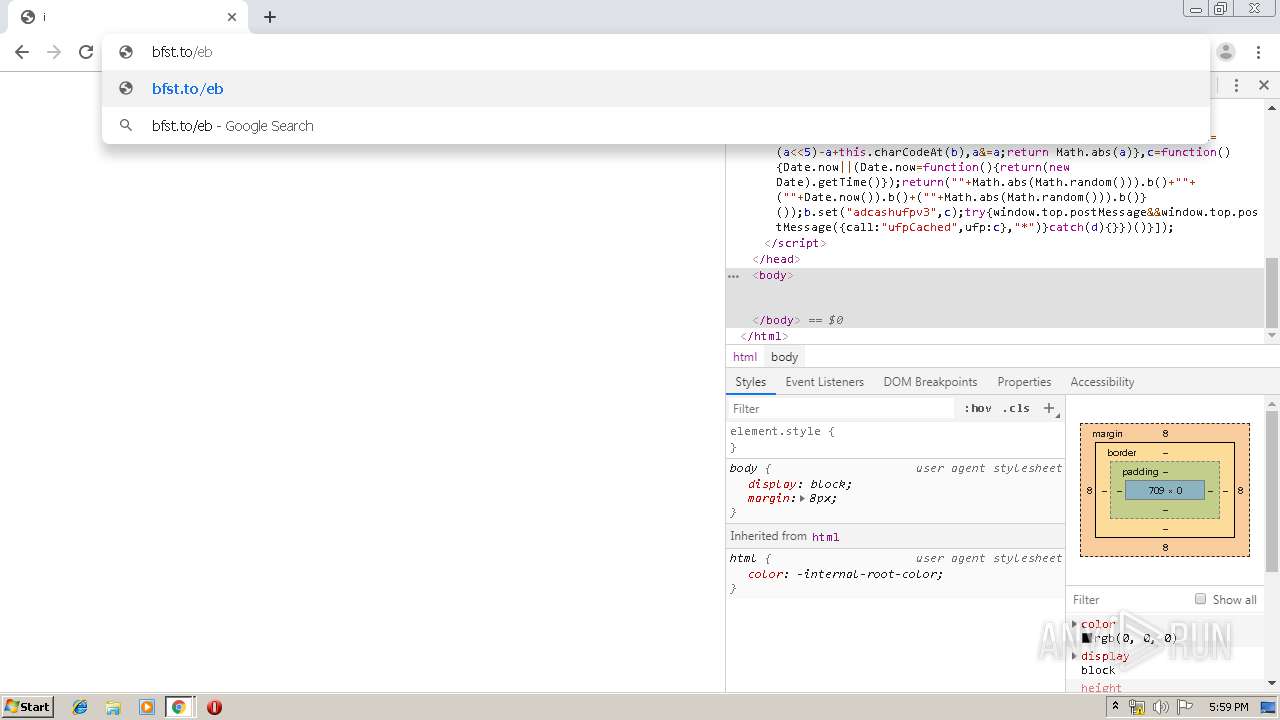Click the black rgb(0, 0, 0) color swatch

click(x=1087, y=638)
